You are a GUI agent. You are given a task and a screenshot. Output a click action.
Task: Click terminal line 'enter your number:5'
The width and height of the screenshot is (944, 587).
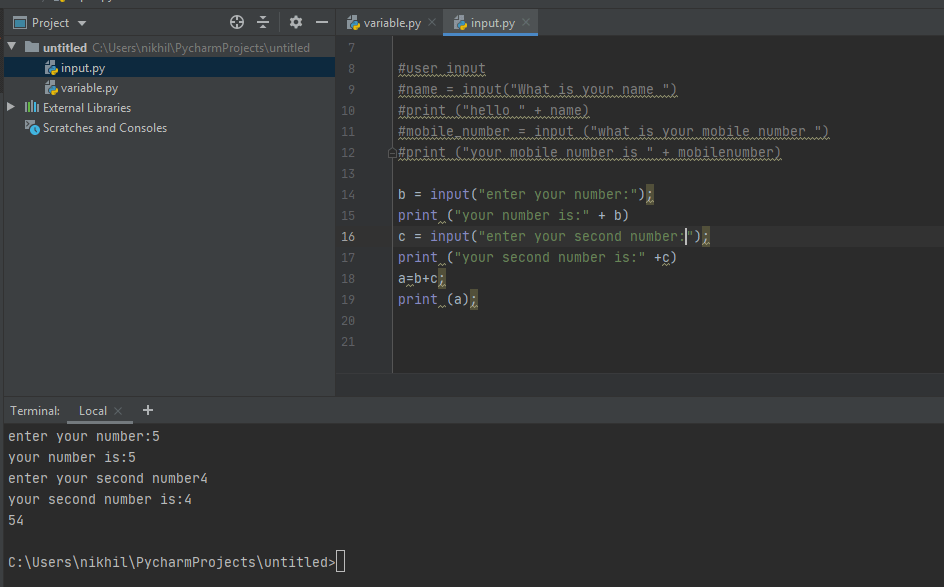(x=84, y=436)
